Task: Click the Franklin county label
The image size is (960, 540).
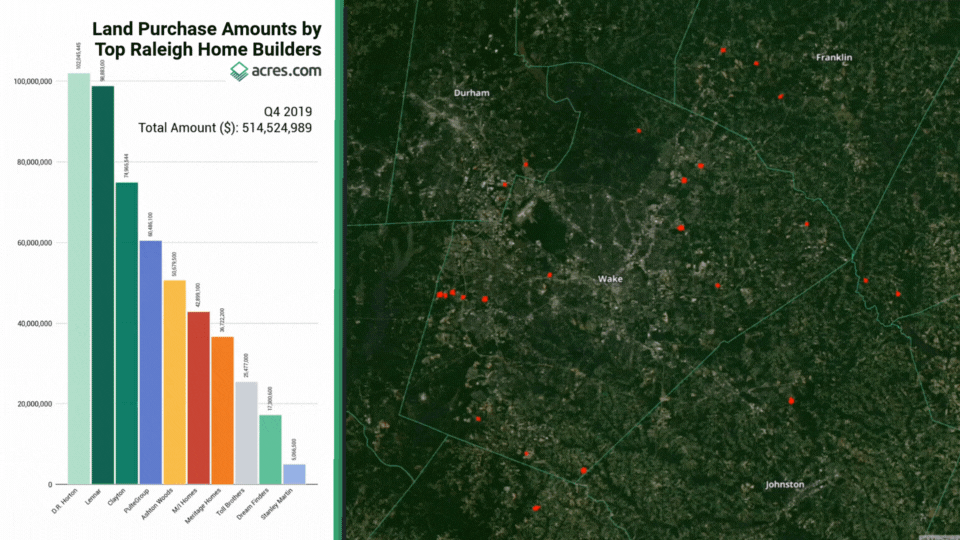Action: coord(833,58)
